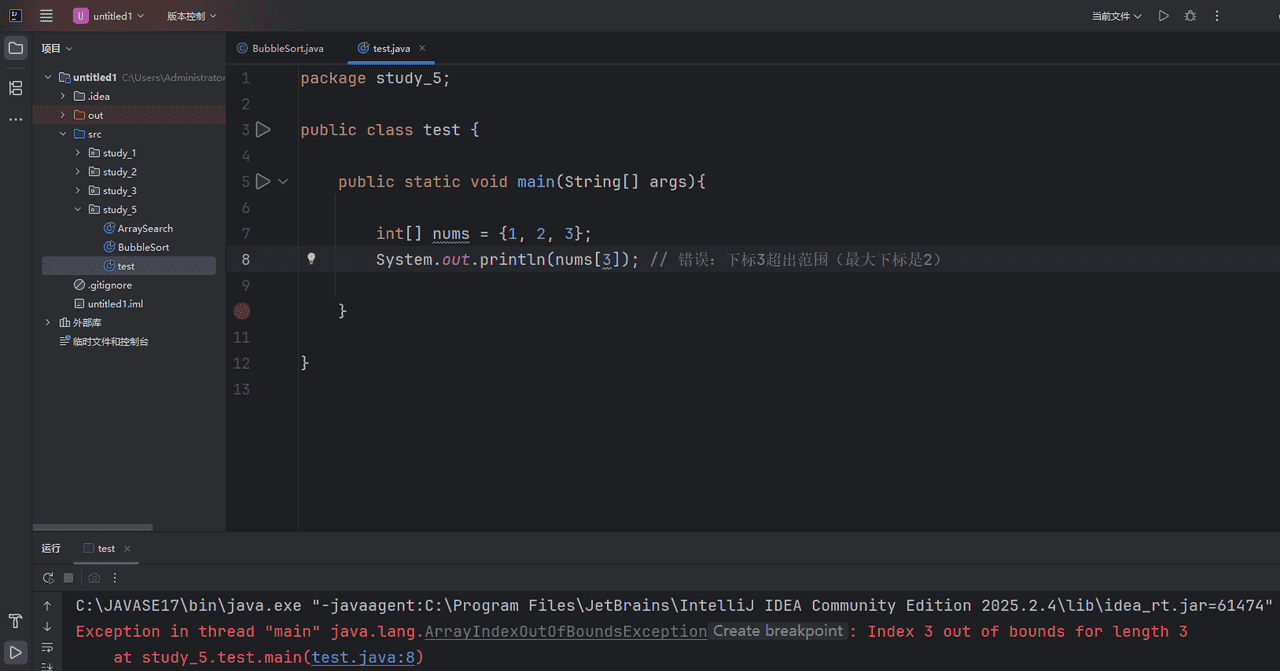The height and width of the screenshot is (671, 1280).
Task: Run main method via gutter icon on line 5
Action: pos(263,181)
